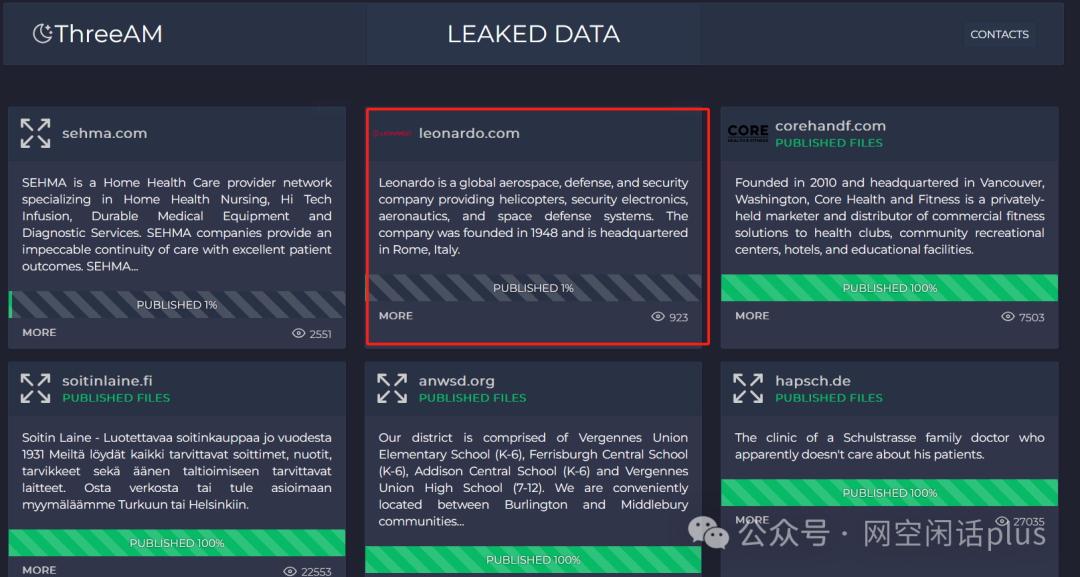
Task: Click the SEHMA Home Health Care description
Action: (x=177, y=224)
